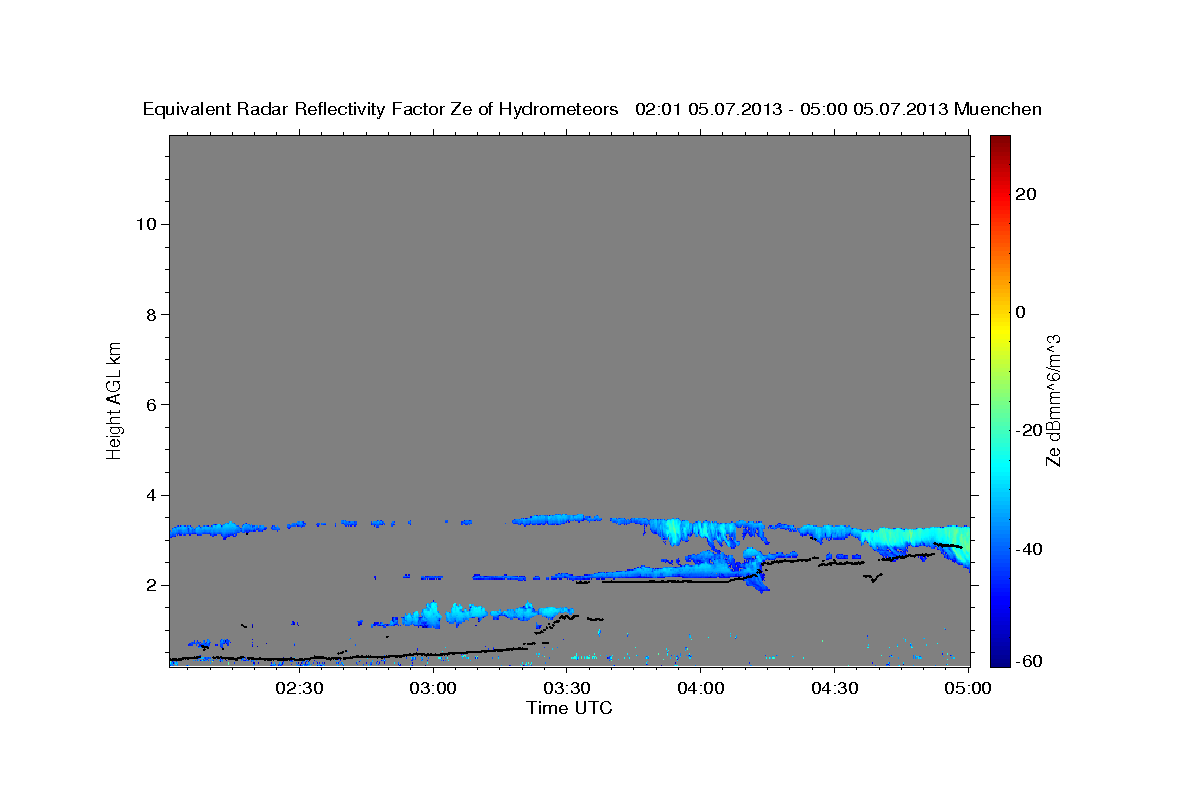Click the colorbar label 'Ze dBmm^6/m^3'
Image resolution: width=1200 pixels, height=800 pixels.
1053,400
